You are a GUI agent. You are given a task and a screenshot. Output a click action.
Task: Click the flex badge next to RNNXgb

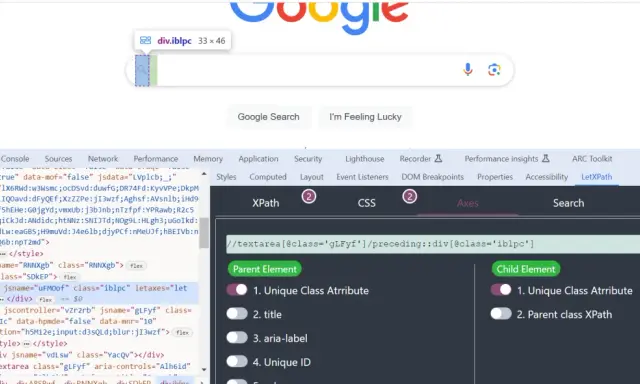(x=136, y=266)
